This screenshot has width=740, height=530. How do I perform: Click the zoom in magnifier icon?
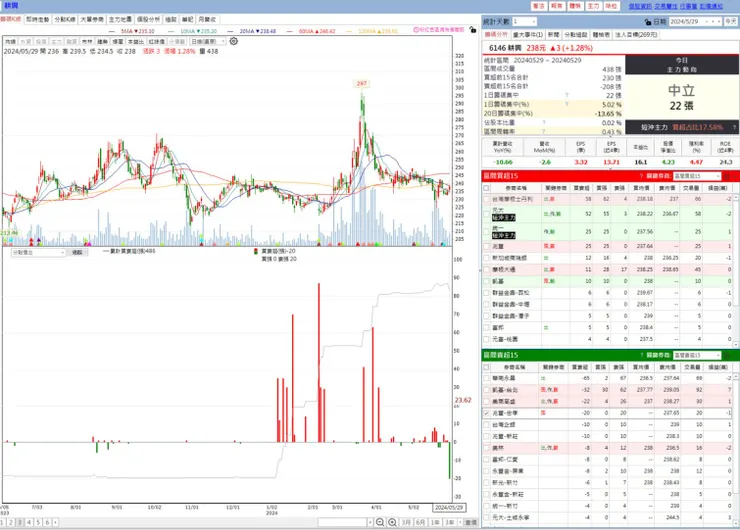point(392,522)
